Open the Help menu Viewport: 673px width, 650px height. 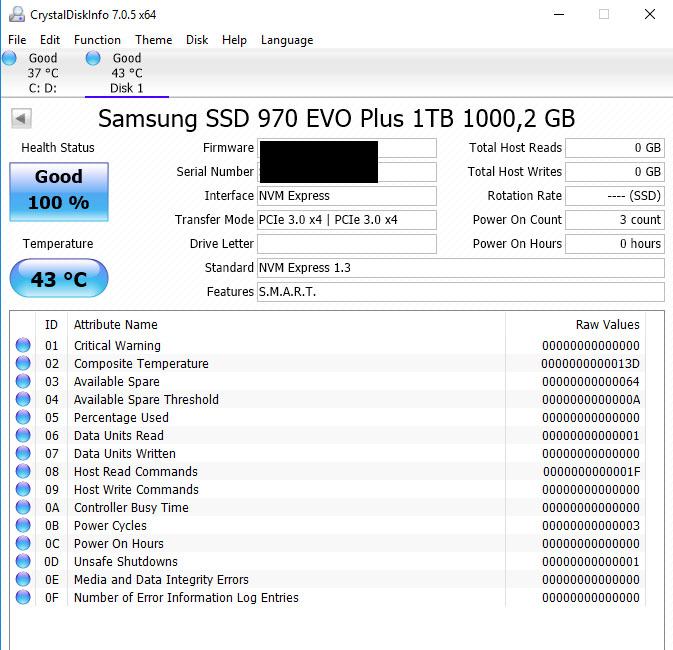pyautogui.click(x=234, y=40)
